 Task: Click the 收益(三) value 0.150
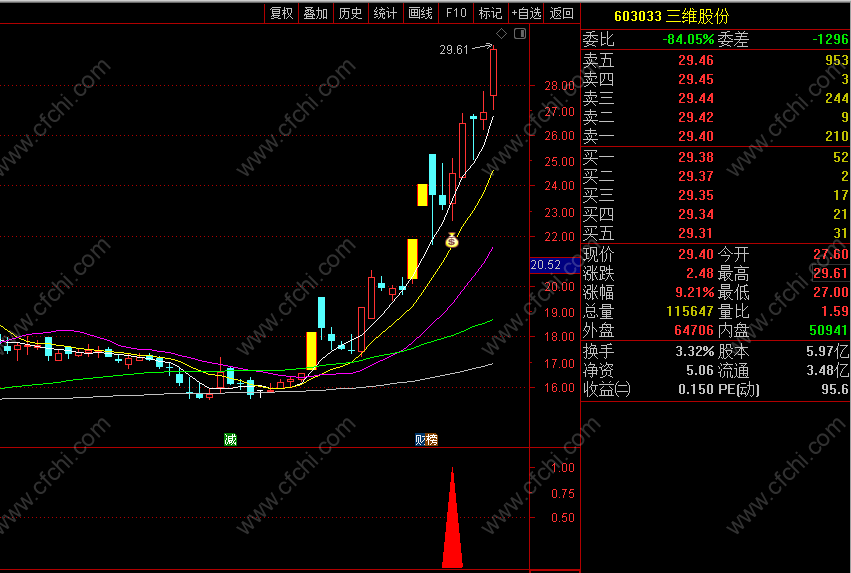696,390
